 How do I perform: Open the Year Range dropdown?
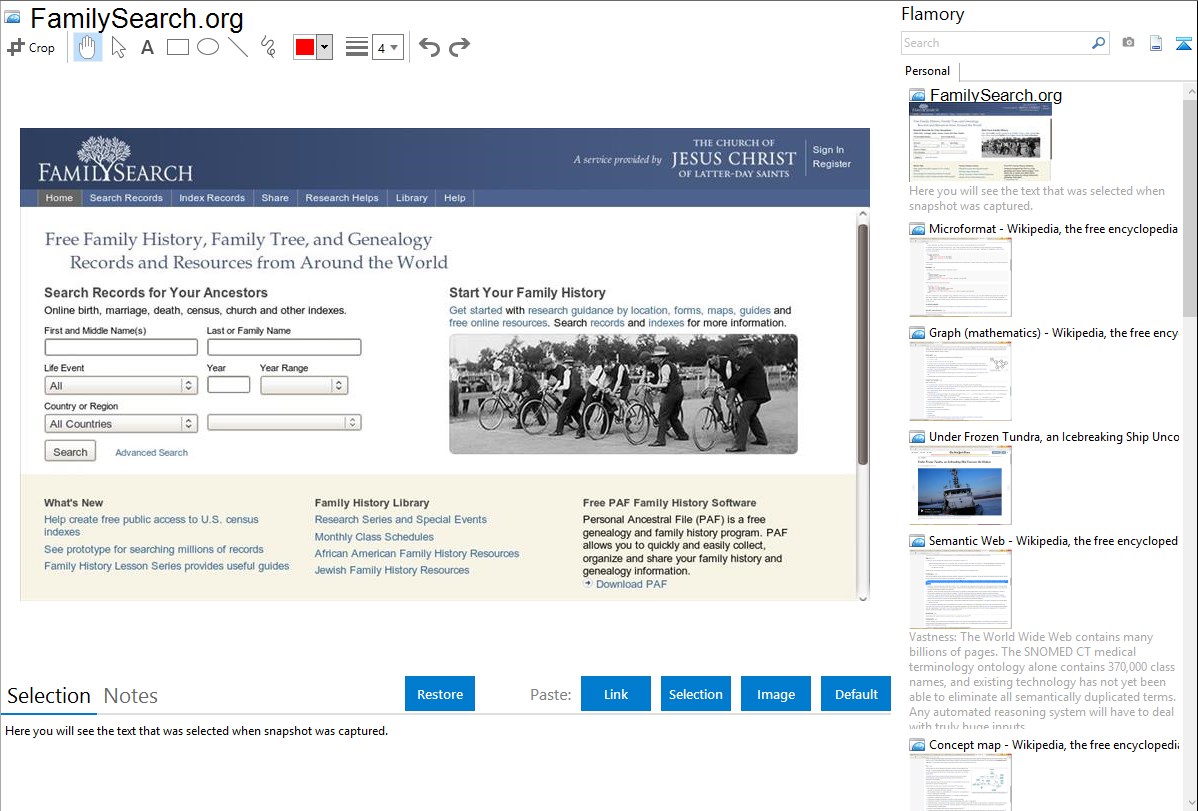pyautogui.click(x=304, y=386)
